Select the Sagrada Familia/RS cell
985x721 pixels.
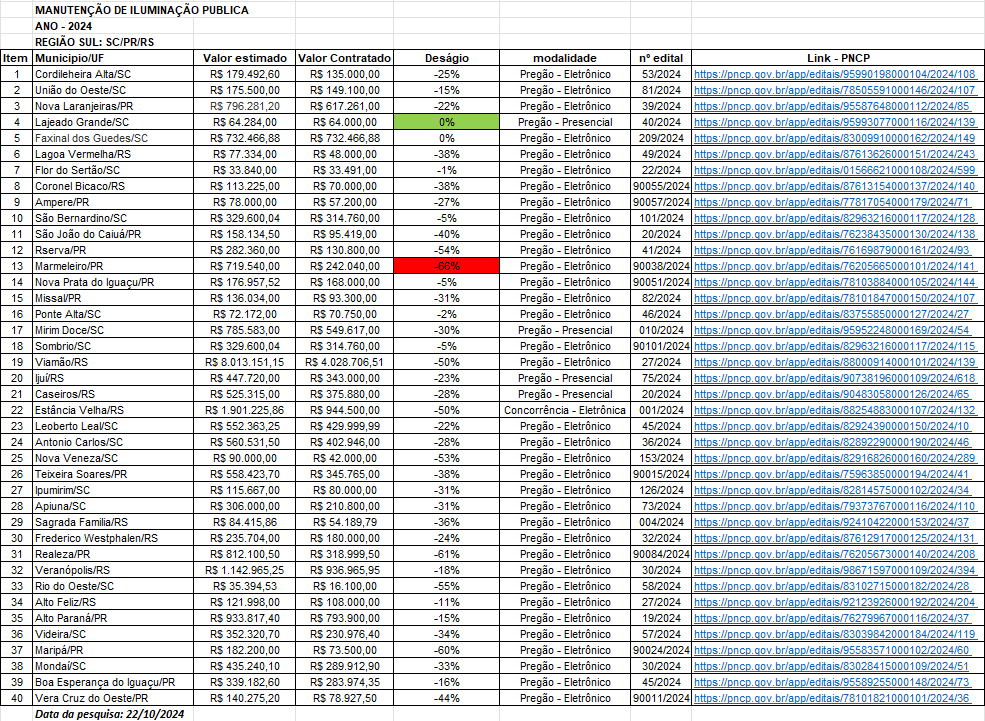pos(113,523)
